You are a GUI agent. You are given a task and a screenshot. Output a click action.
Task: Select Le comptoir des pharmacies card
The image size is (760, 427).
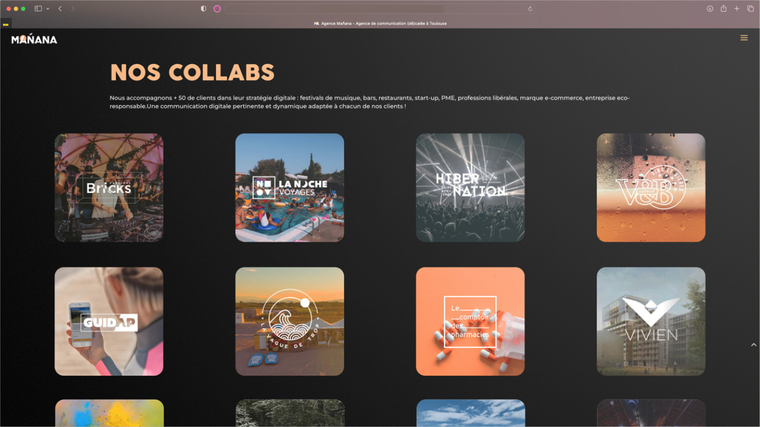click(x=470, y=321)
